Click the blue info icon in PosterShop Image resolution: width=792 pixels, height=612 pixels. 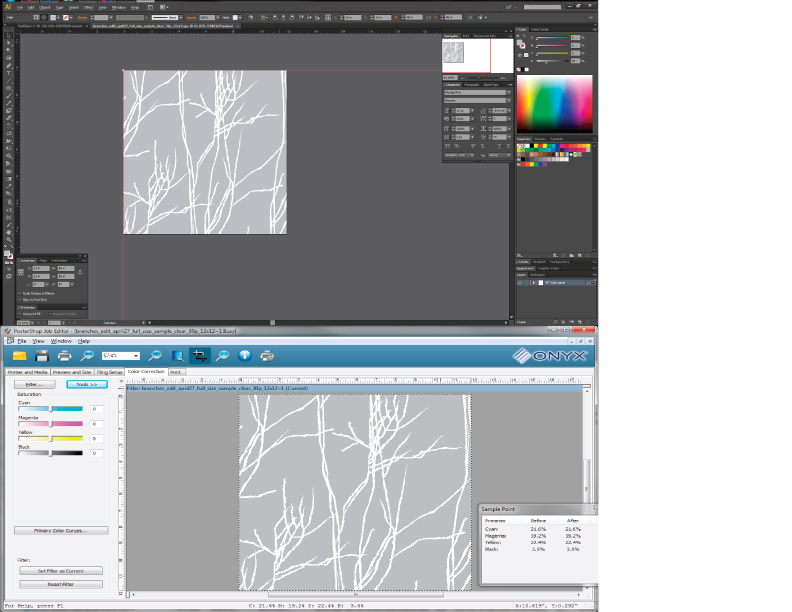[x=244, y=355]
